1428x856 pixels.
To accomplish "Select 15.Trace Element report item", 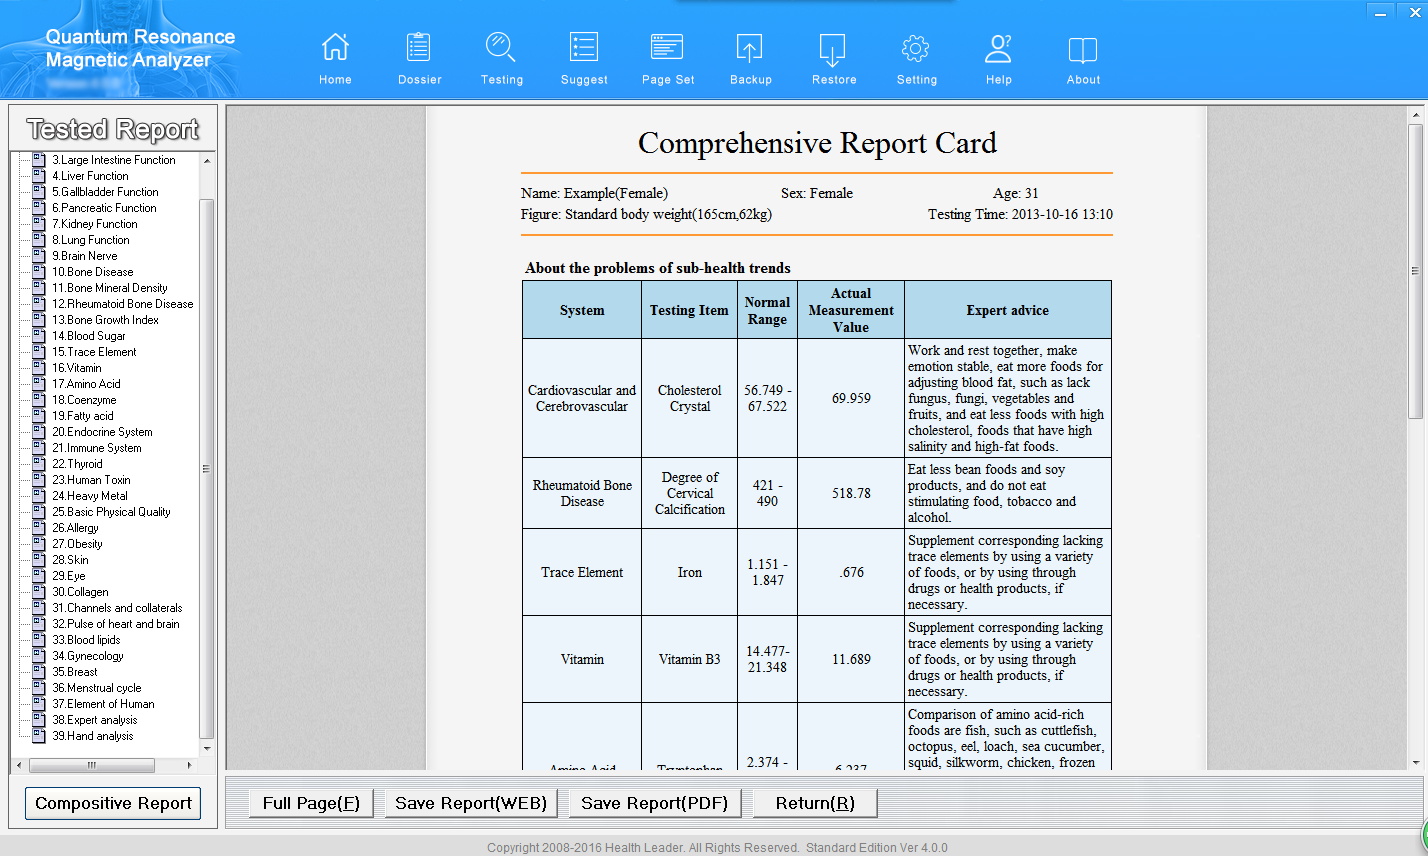I will pos(94,352).
